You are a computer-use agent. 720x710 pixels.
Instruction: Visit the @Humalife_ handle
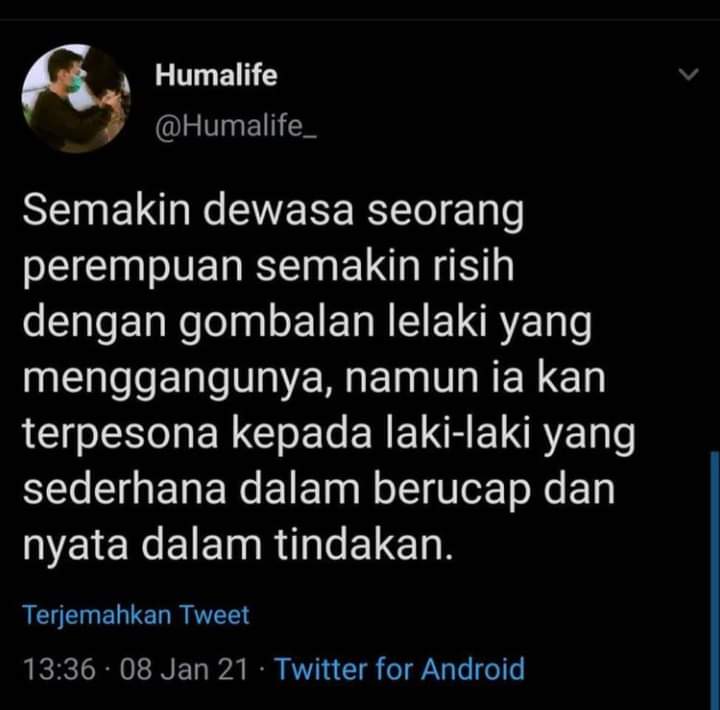point(236,125)
